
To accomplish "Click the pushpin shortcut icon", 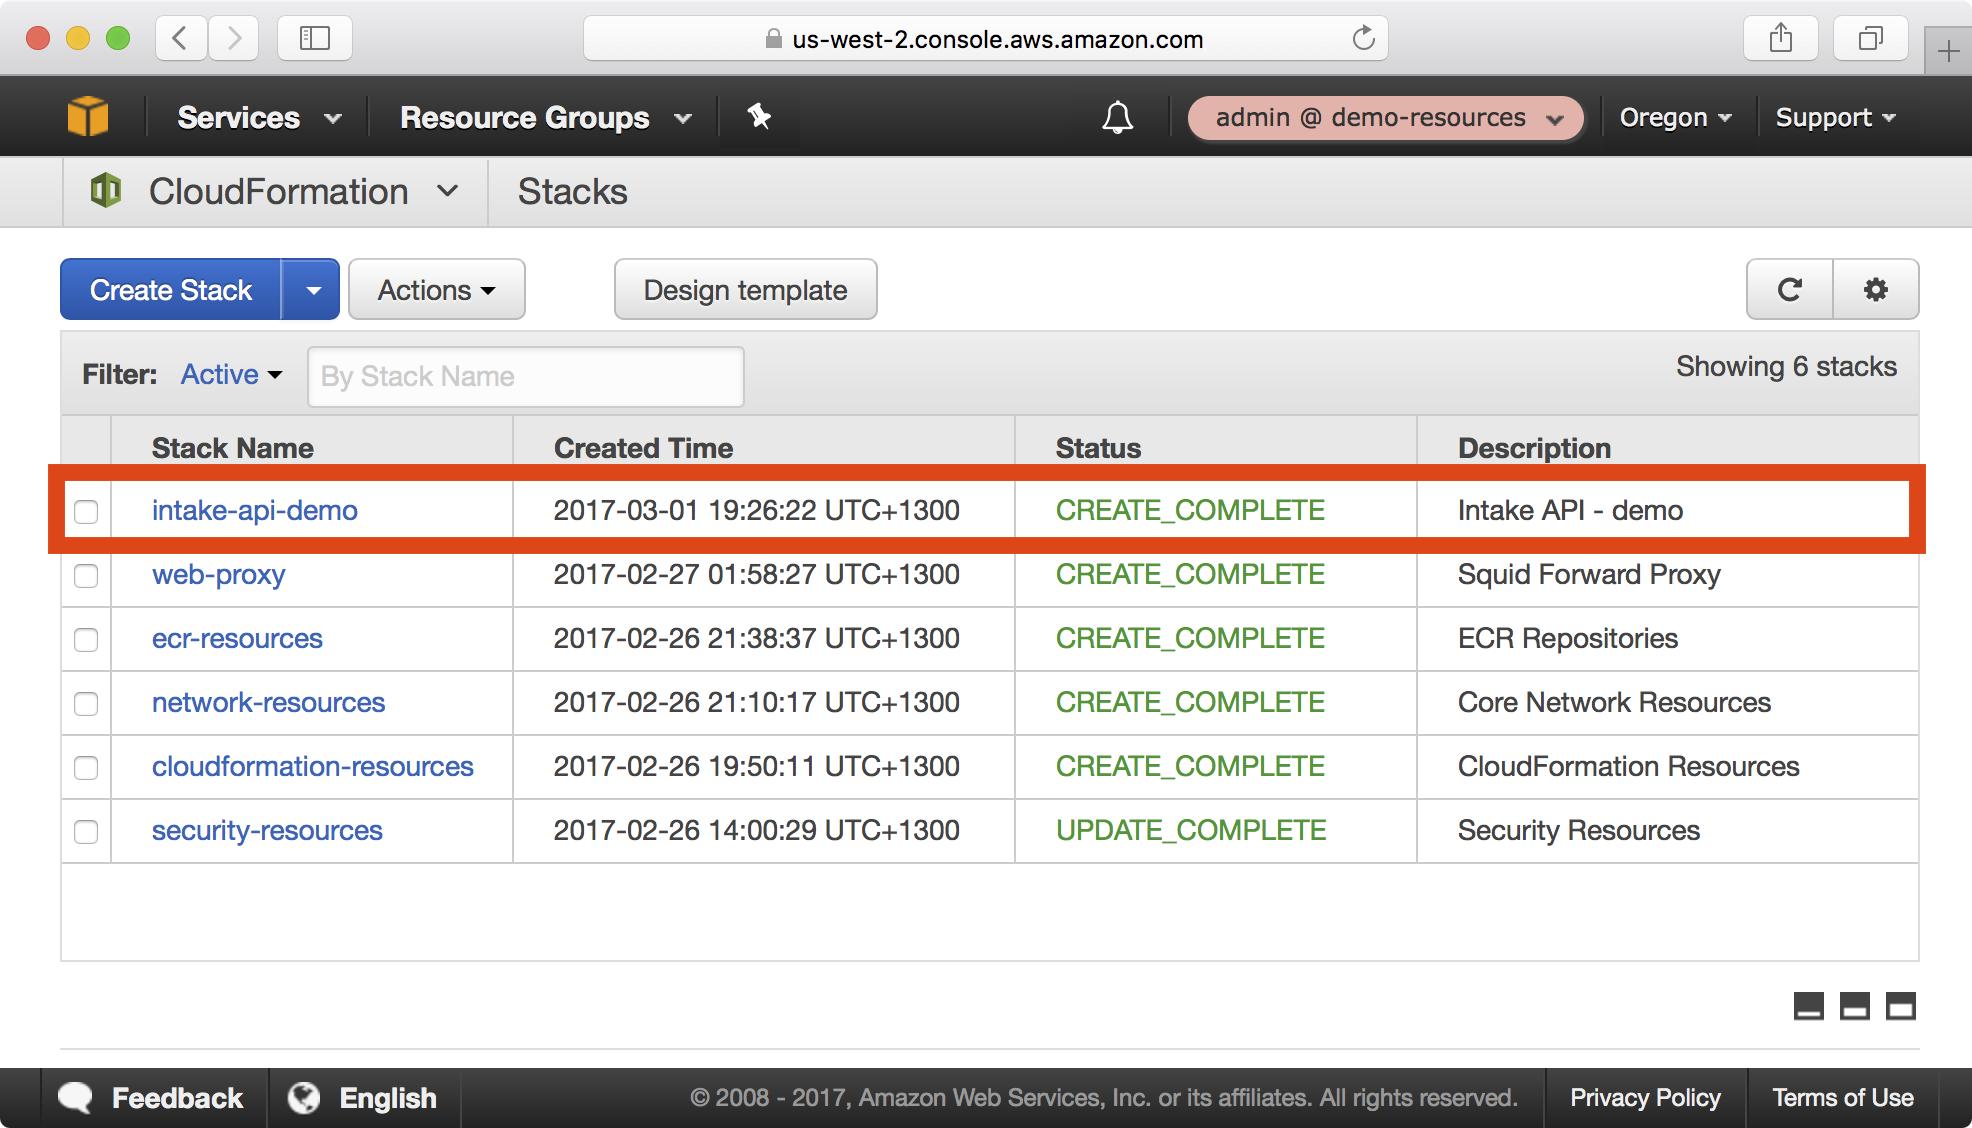I will click(759, 117).
